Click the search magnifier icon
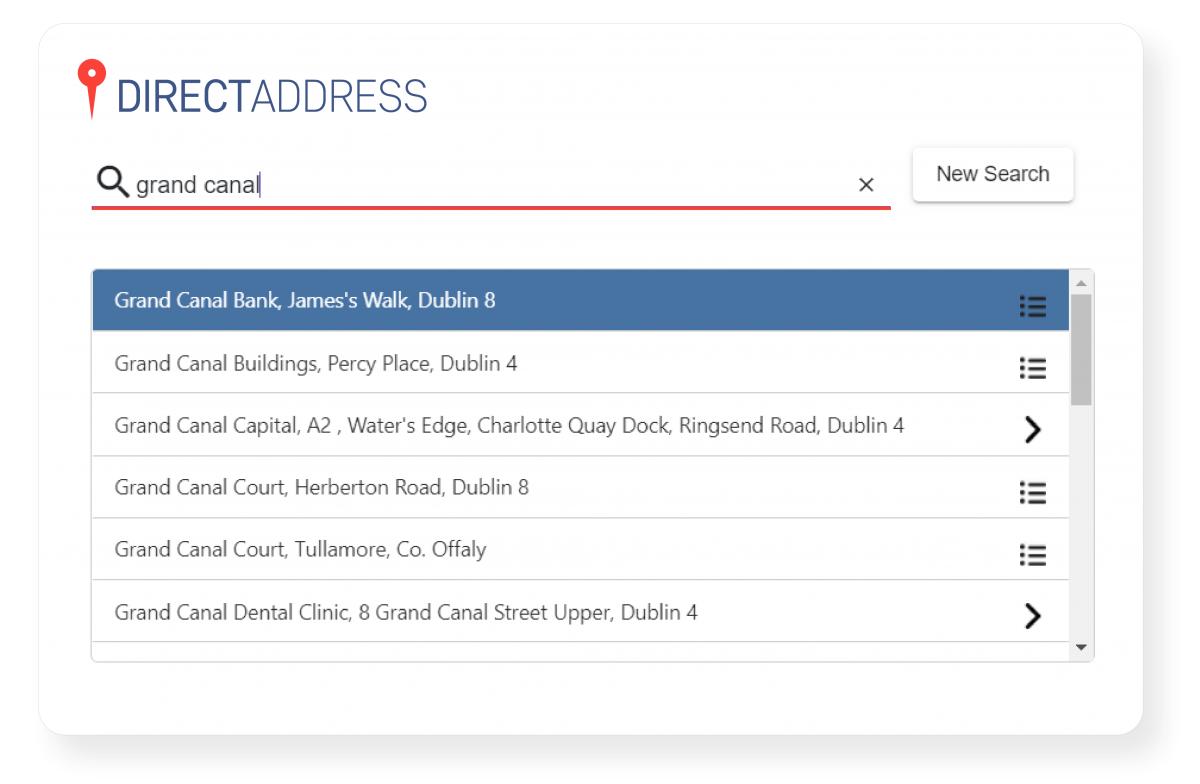Image resolution: width=1200 pixels, height=784 pixels. click(112, 182)
